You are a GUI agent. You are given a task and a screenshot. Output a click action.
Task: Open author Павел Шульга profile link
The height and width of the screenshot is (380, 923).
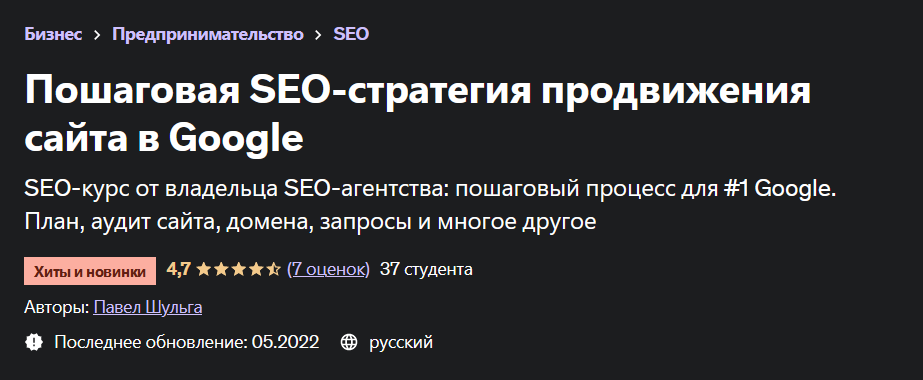click(148, 307)
